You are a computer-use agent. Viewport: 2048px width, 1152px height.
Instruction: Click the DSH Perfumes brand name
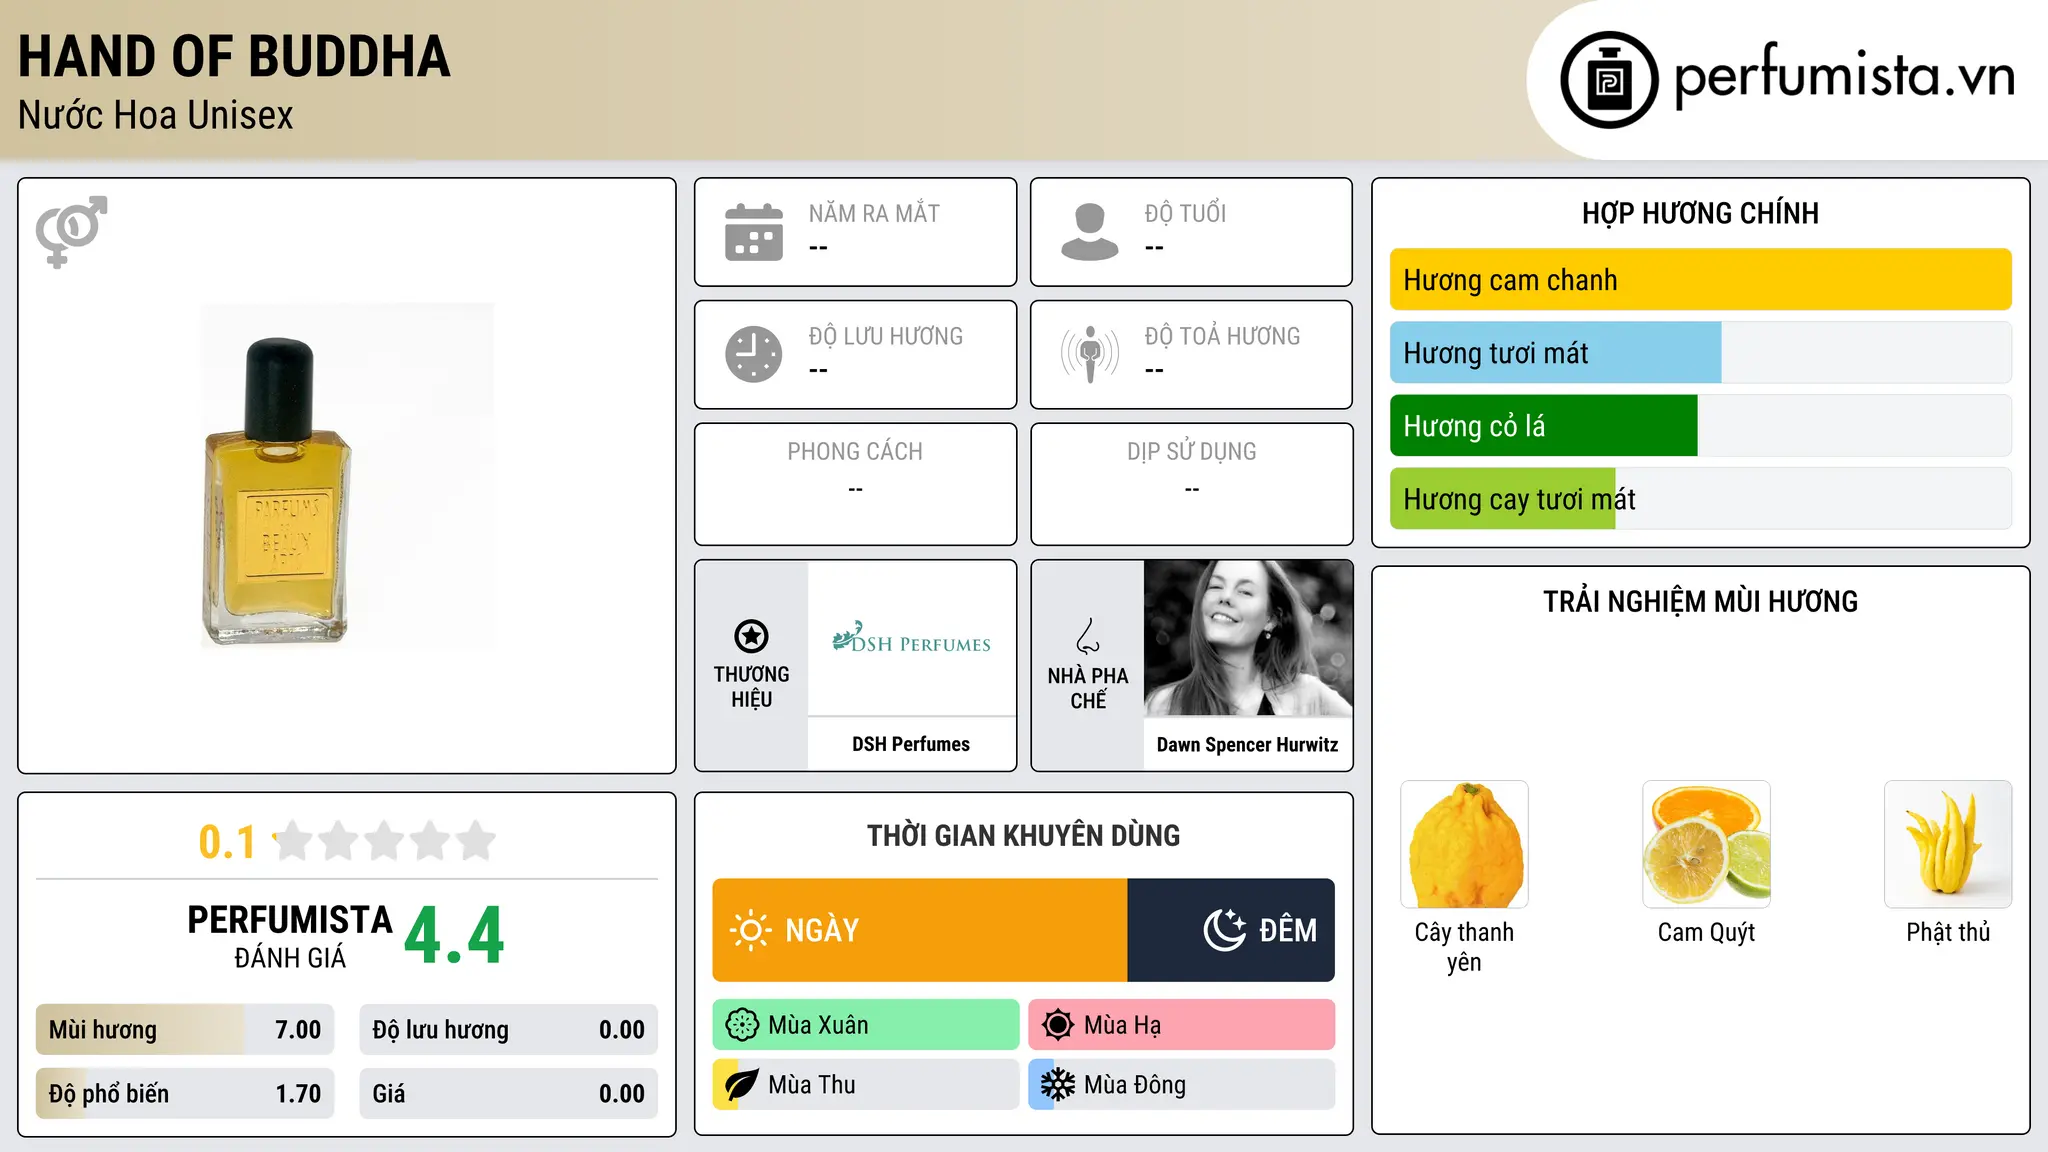[x=911, y=744]
